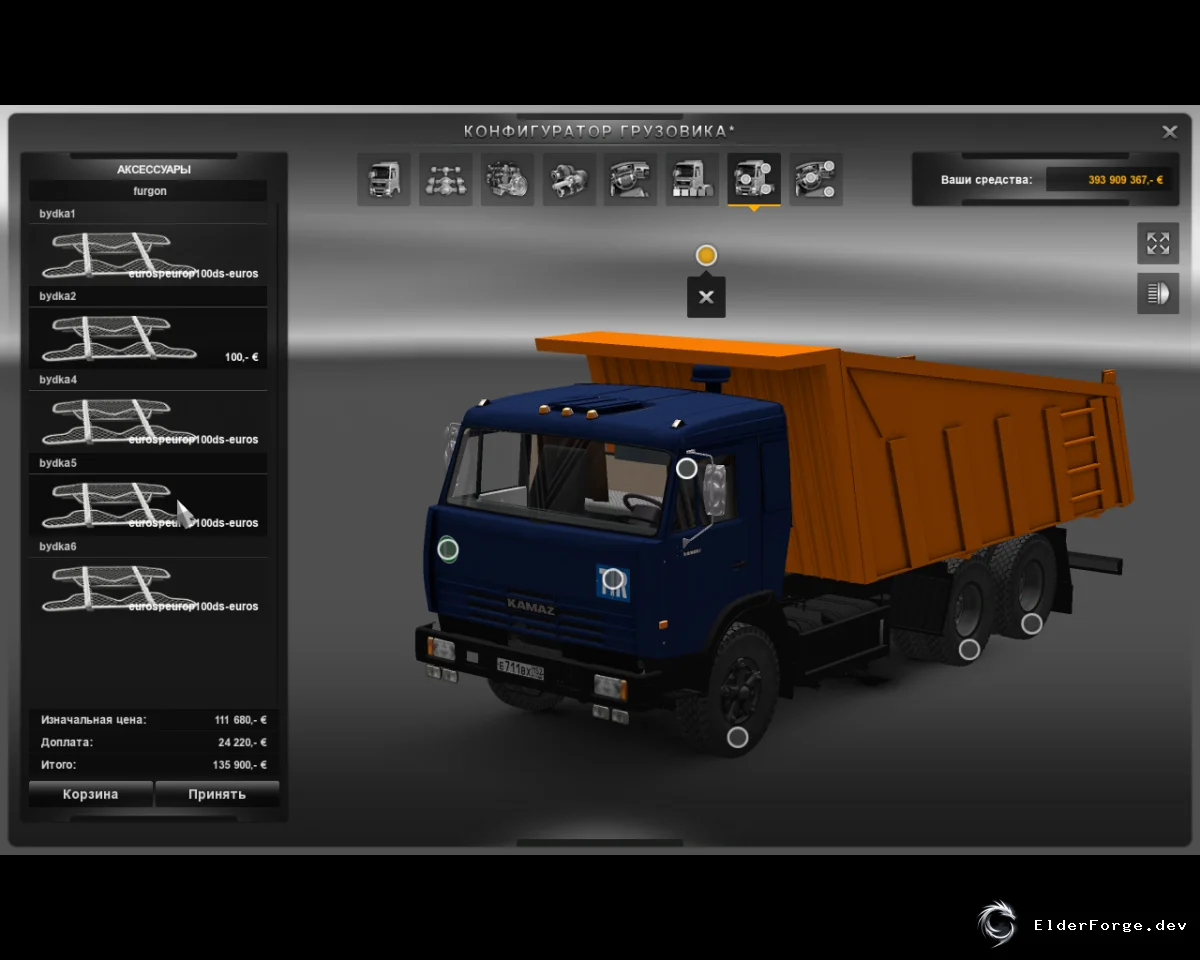Open the interior dashboard tab

pos(631,180)
